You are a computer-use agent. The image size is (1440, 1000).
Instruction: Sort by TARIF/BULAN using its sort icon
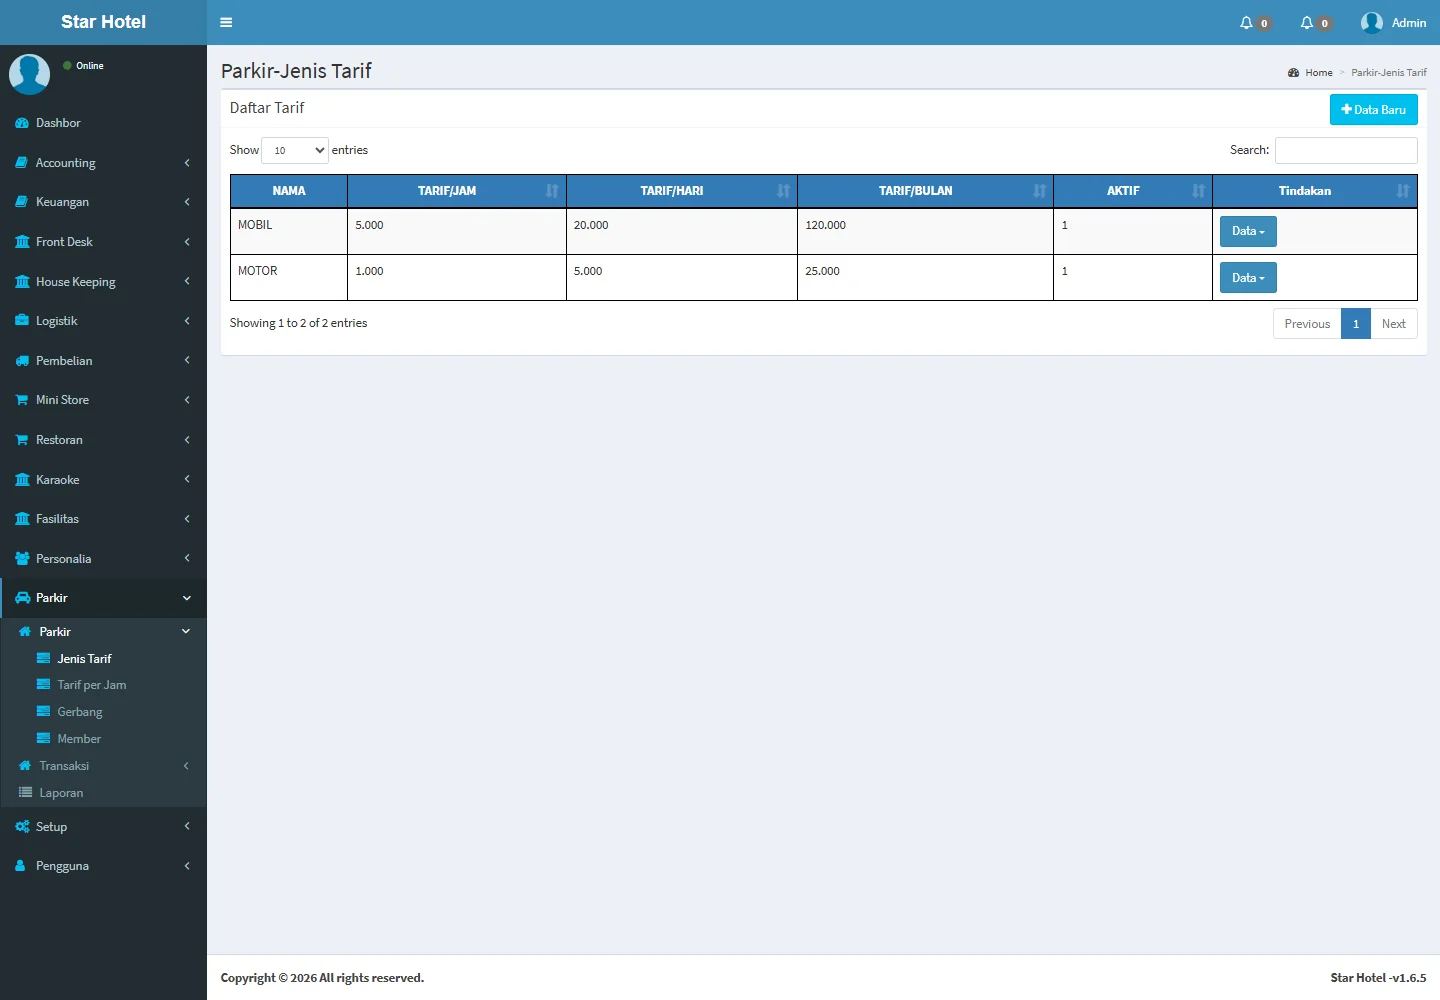(1039, 191)
